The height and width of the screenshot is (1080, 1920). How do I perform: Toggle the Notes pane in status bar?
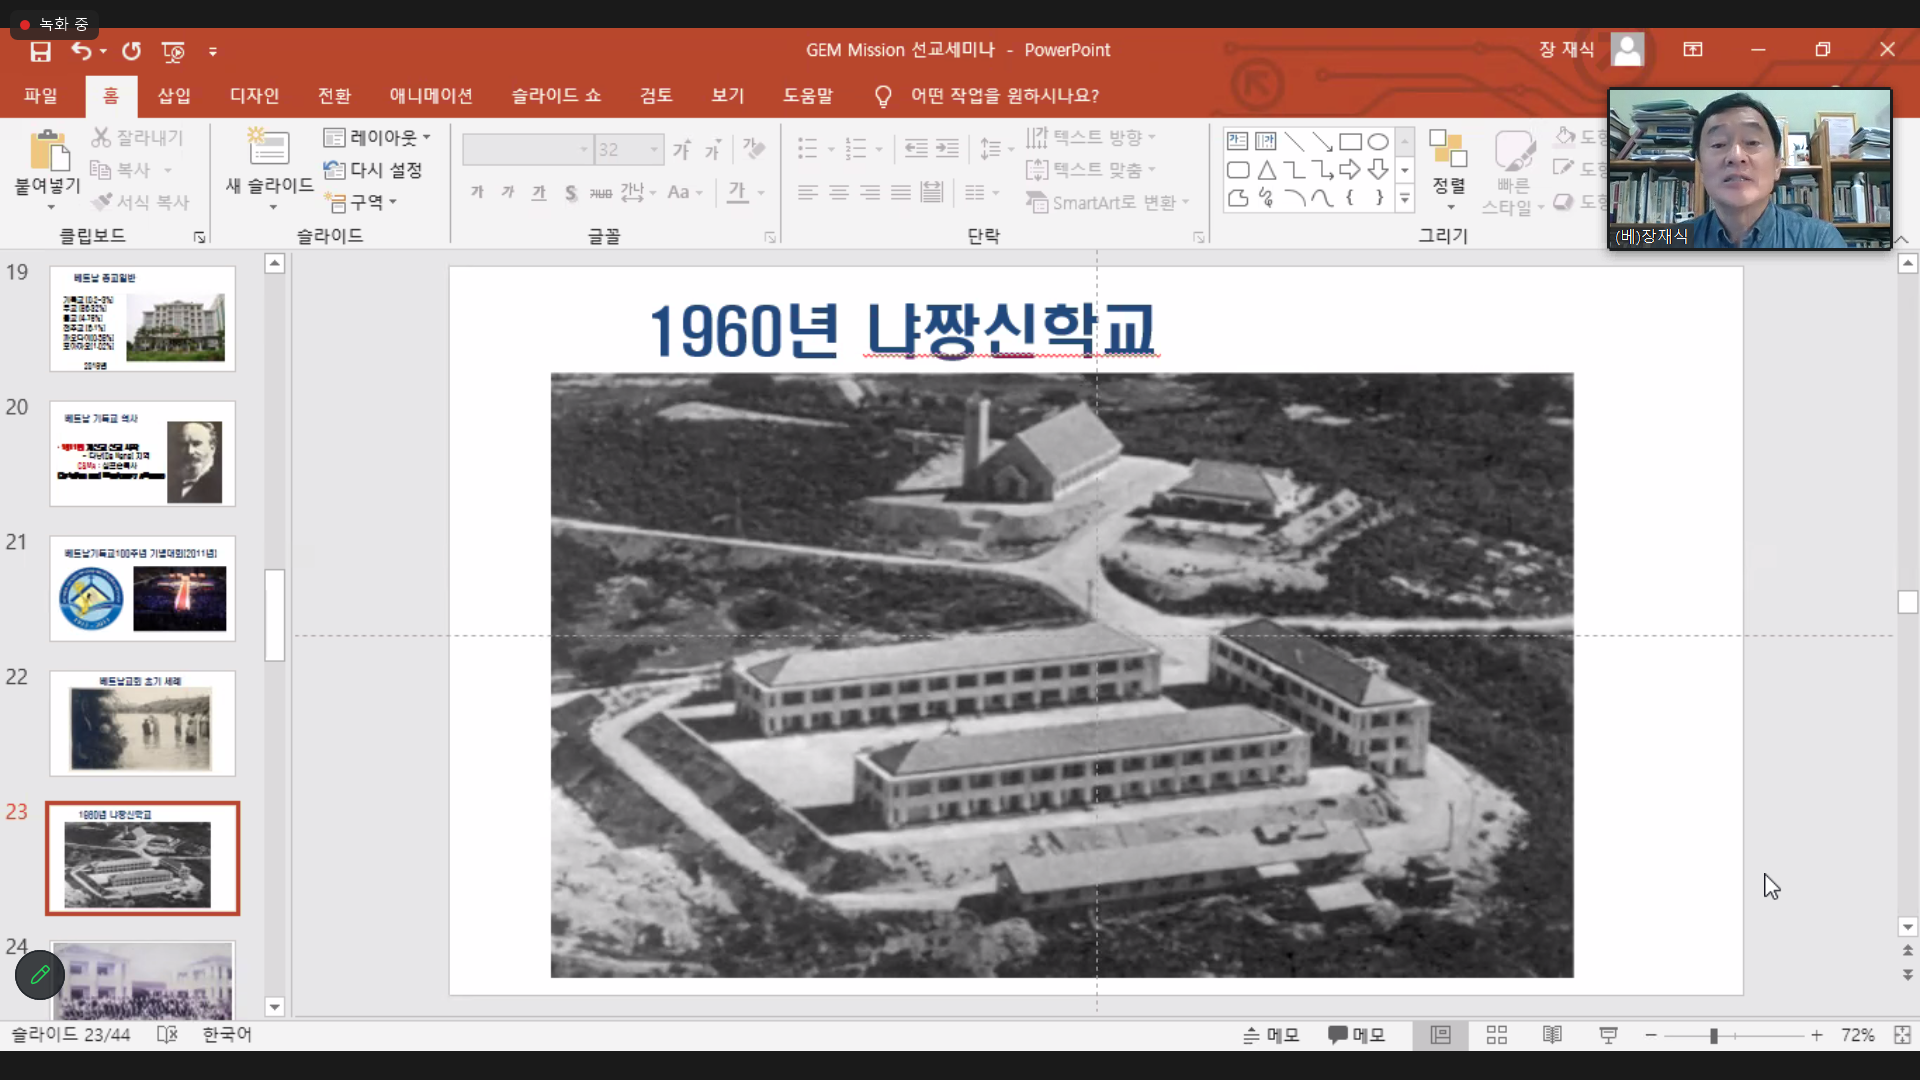pos(1271,1035)
